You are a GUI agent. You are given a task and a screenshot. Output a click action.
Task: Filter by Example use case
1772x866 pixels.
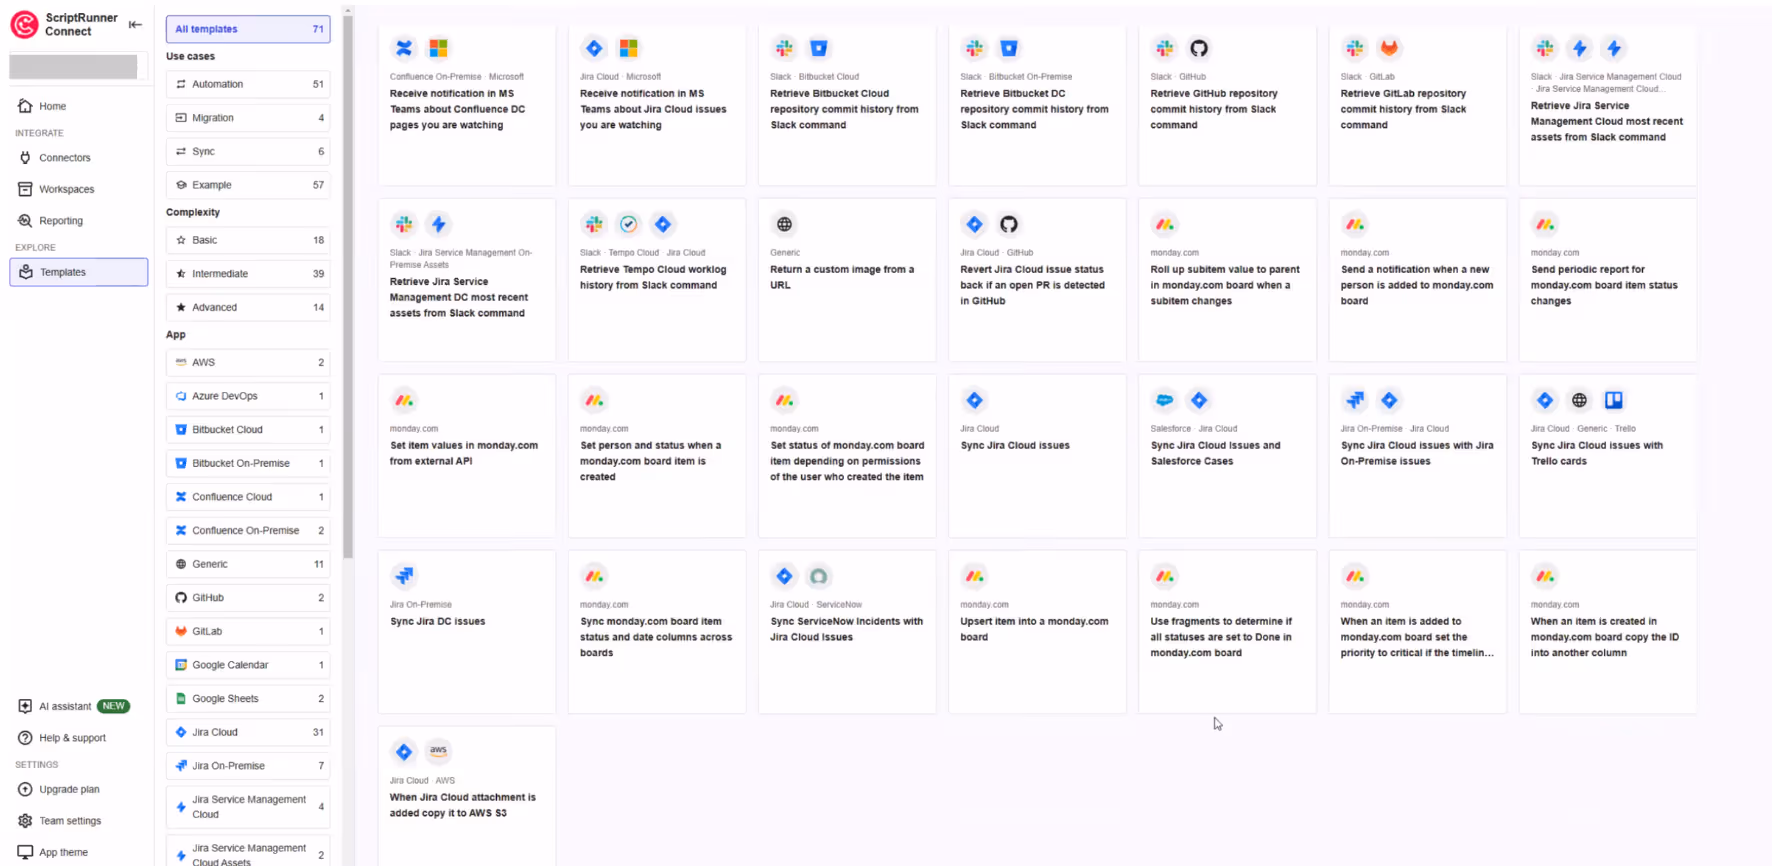point(248,185)
